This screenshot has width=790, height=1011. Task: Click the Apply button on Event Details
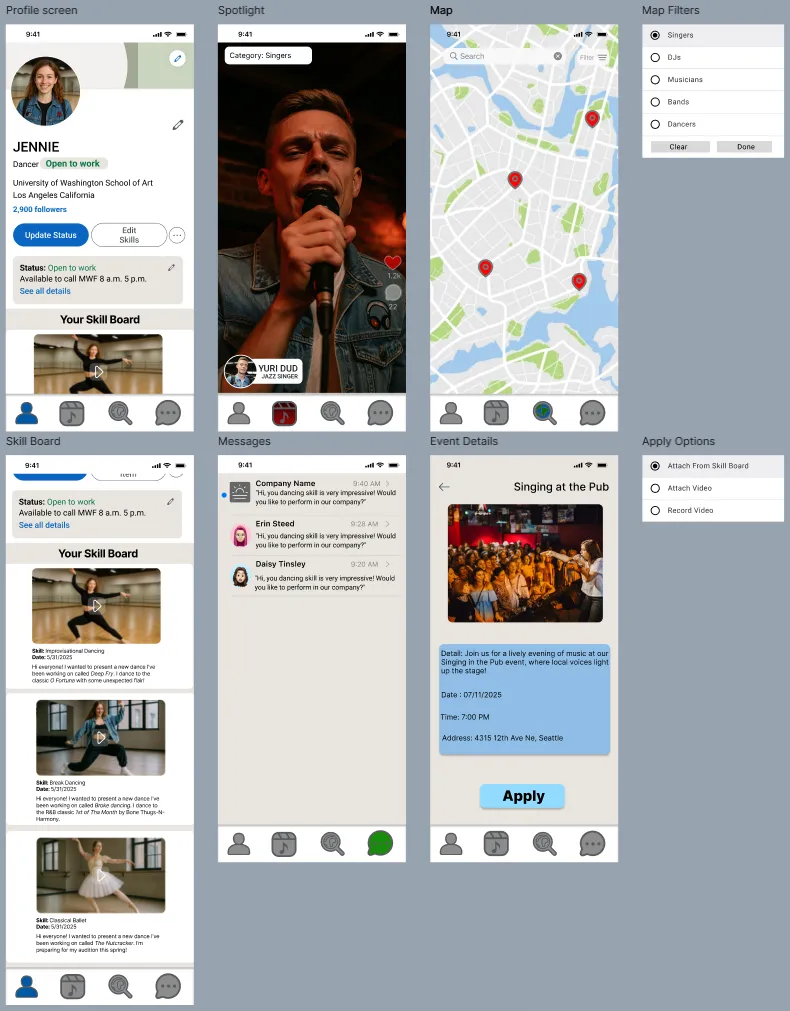coord(522,796)
